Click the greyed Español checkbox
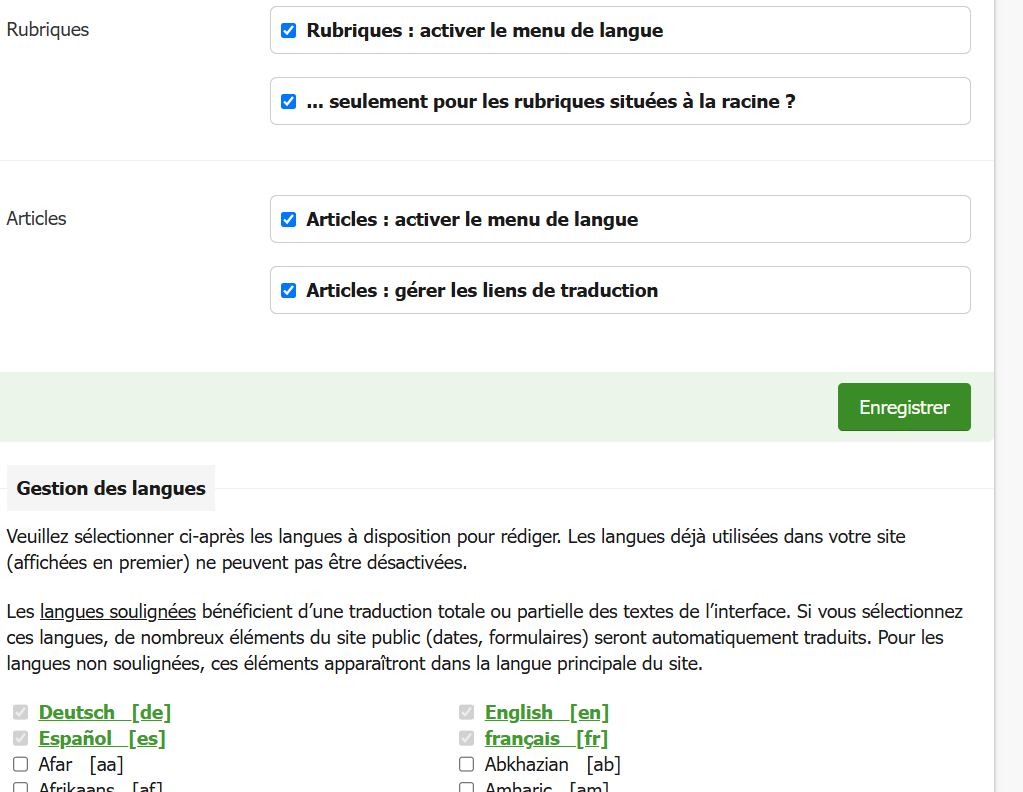1023x792 pixels. (x=20, y=739)
